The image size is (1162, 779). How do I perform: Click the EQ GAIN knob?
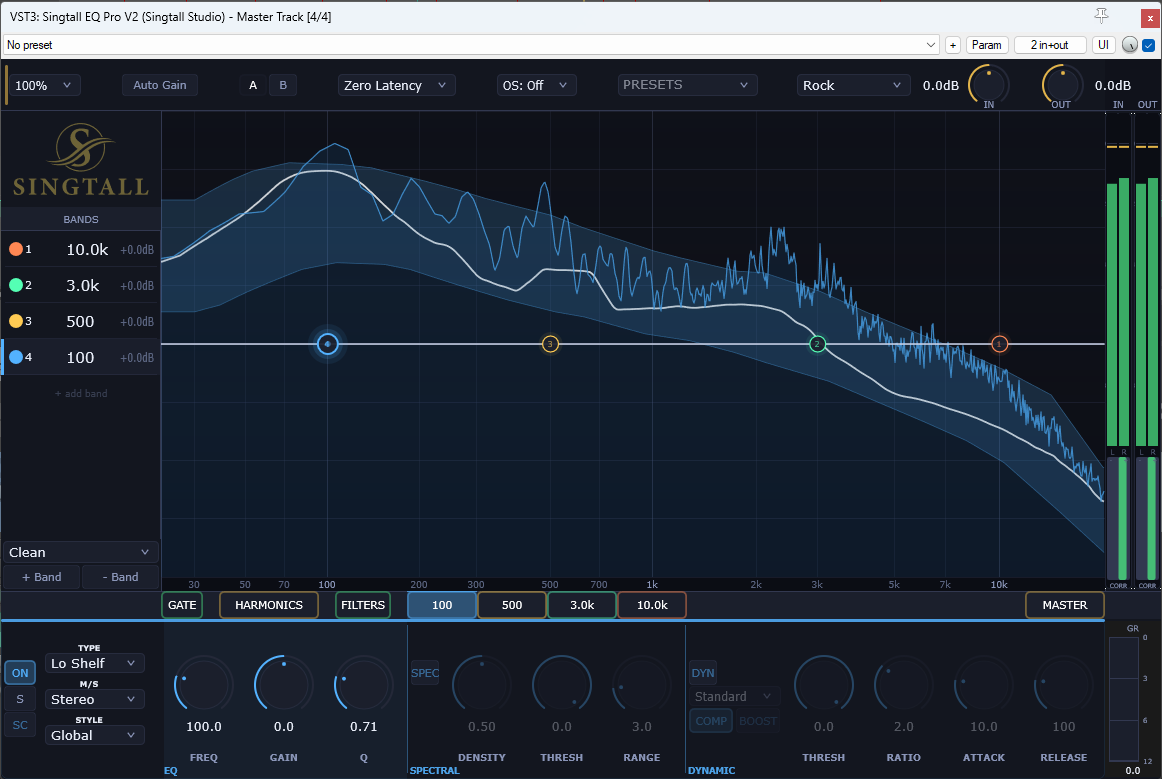[x=284, y=685]
